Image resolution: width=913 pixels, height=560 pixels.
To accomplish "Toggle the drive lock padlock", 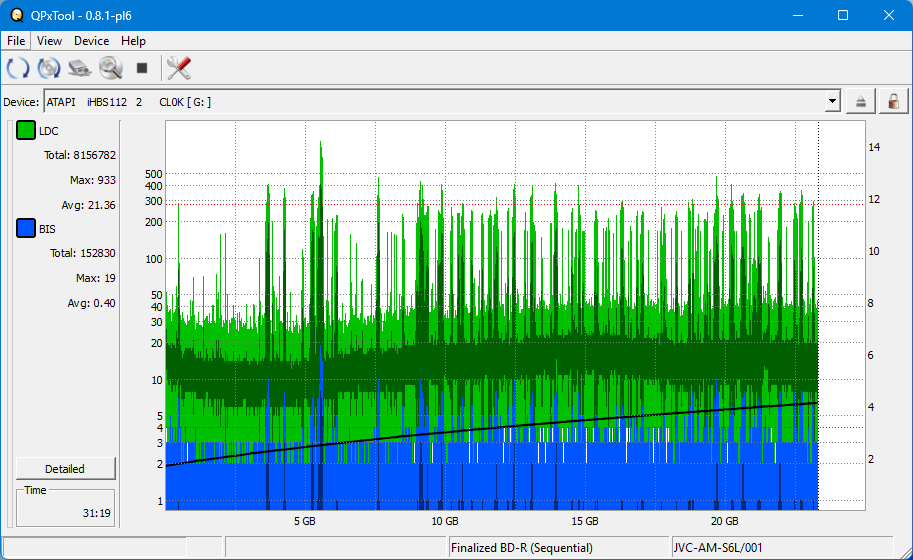I will (893, 101).
